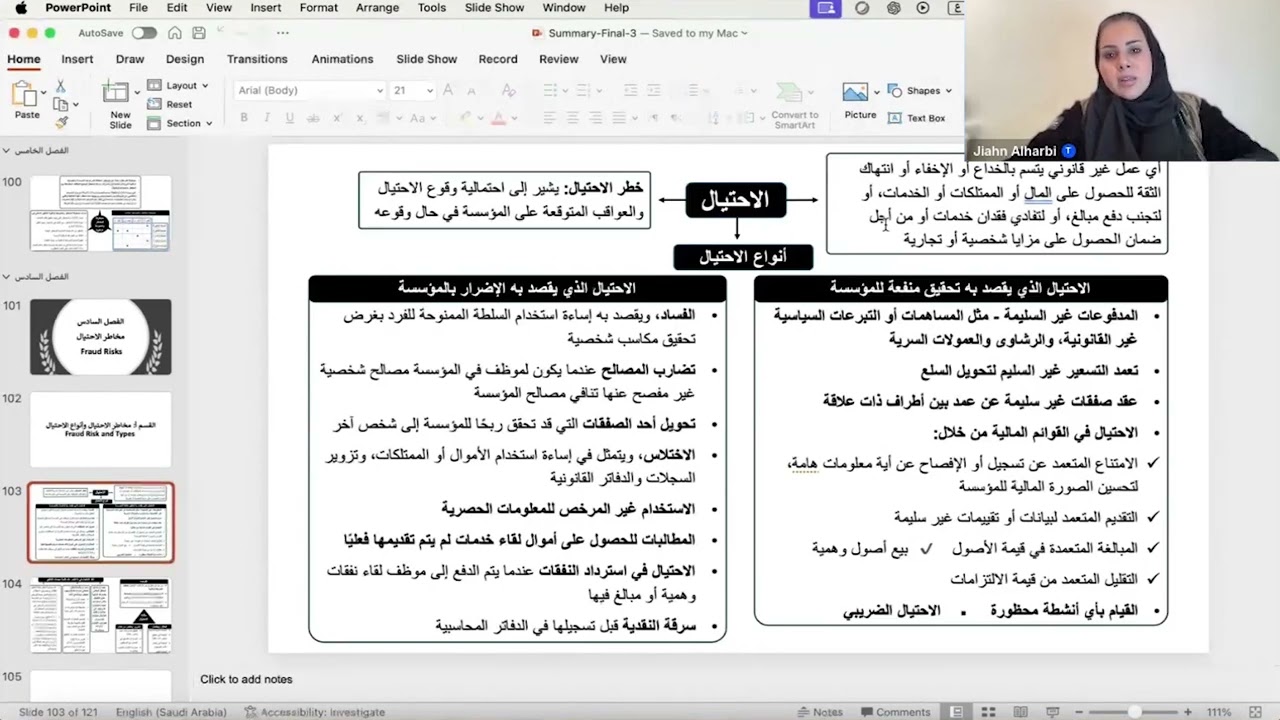Toggle Italic formatting
Image resolution: width=1280 pixels, height=720 pixels.
(267, 118)
